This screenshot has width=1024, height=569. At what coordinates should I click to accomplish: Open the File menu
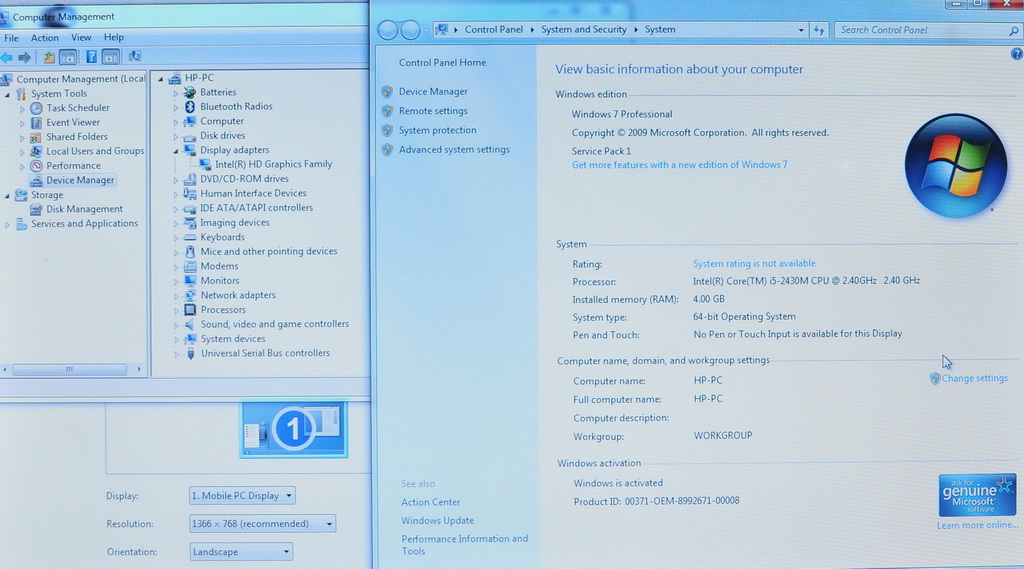(x=11, y=38)
